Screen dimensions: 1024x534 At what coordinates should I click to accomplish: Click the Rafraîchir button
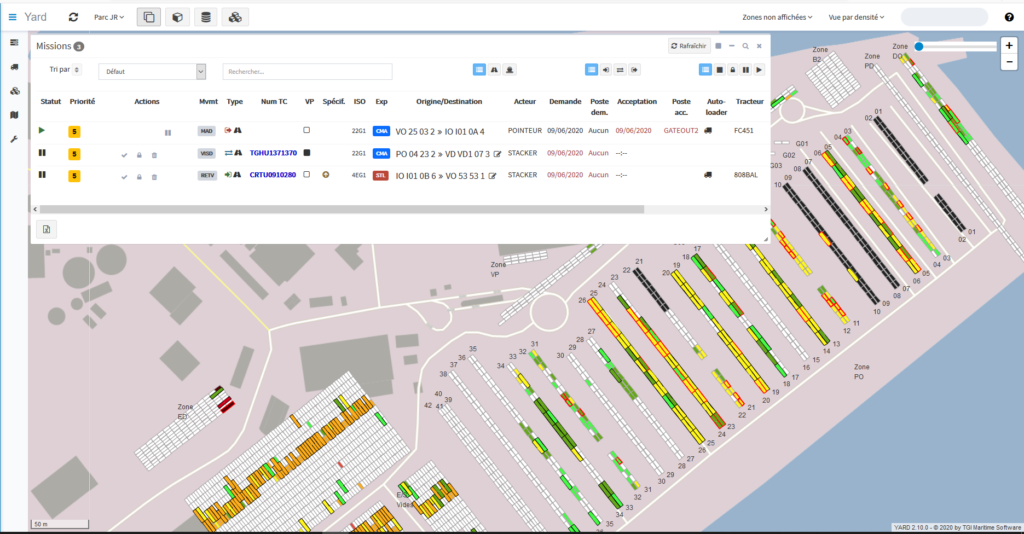tap(689, 46)
